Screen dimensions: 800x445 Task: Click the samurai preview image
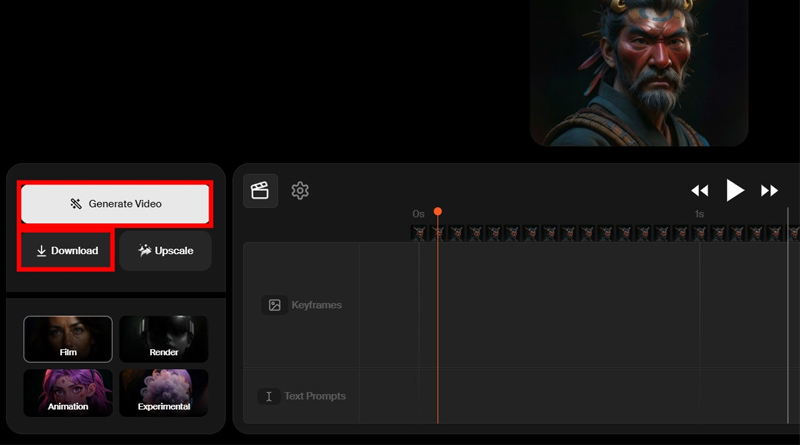tap(639, 73)
